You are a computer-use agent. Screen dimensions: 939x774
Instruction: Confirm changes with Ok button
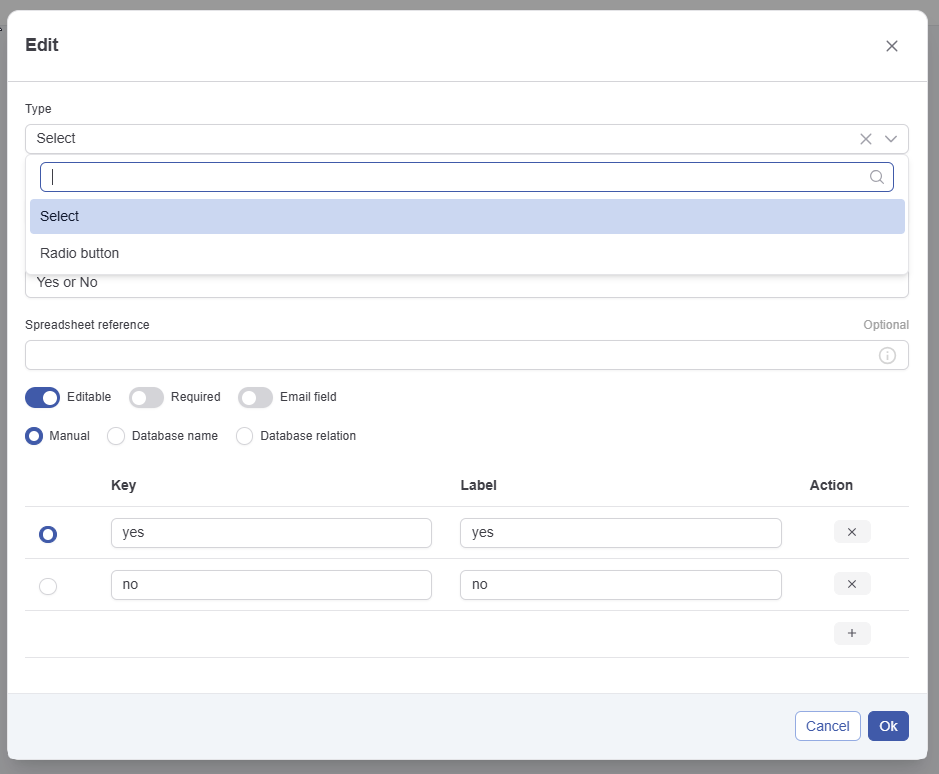tap(888, 726)
